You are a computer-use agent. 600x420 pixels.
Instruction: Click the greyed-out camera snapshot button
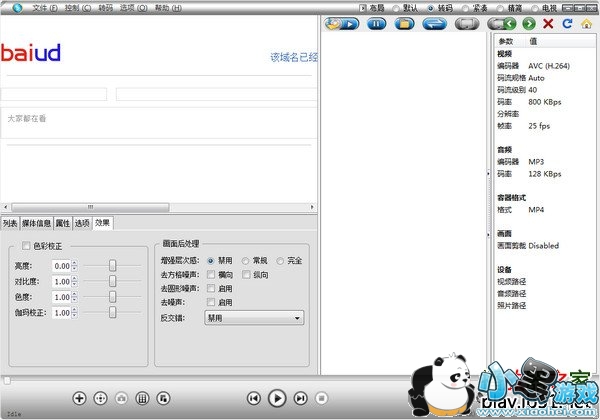[121, 398]
